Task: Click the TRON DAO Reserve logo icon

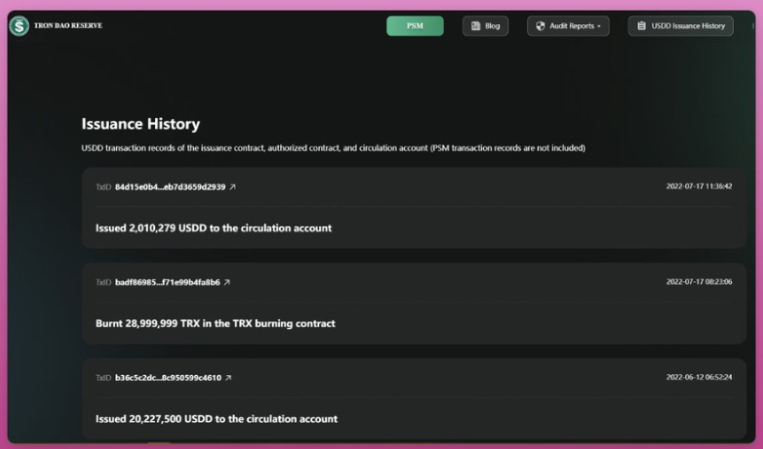Action: [19, 26]
